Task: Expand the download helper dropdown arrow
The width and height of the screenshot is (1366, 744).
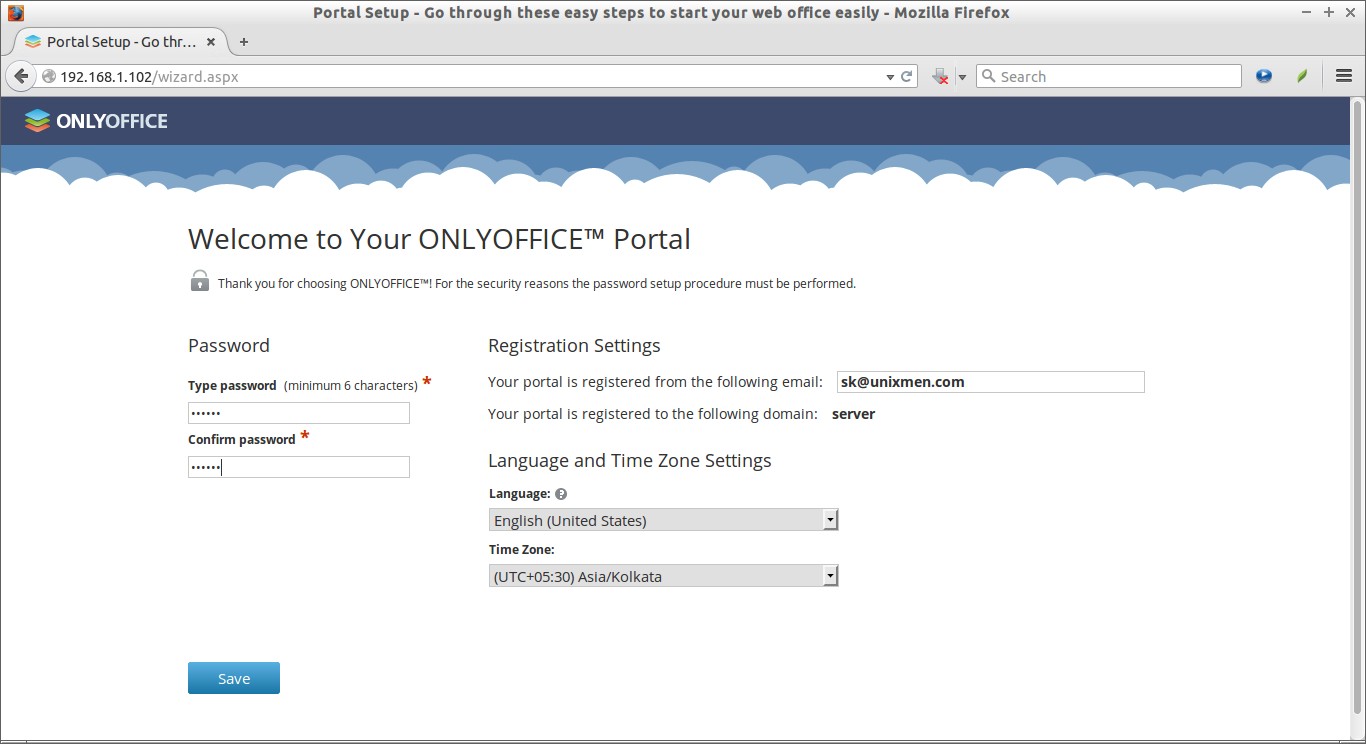Action: [x=962, y=77]
